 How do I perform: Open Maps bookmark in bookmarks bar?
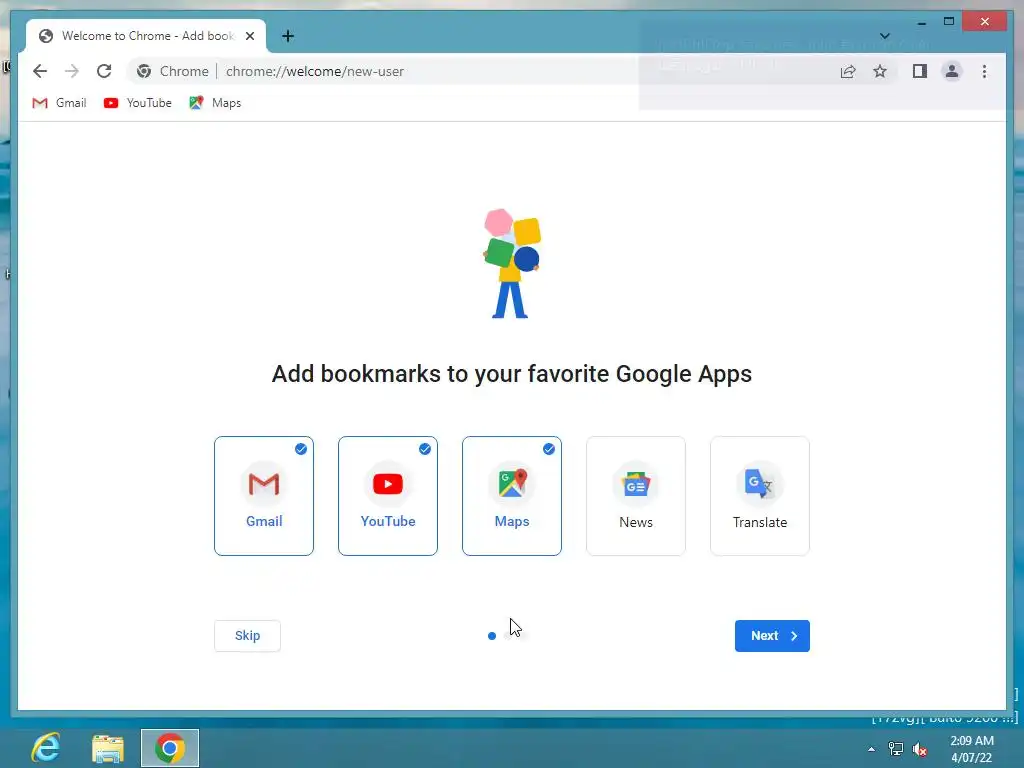(x=215, y=103)
